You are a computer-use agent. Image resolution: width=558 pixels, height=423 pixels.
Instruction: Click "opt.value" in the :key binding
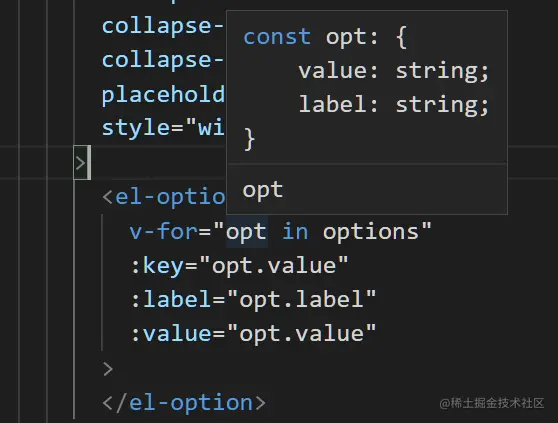274,266
